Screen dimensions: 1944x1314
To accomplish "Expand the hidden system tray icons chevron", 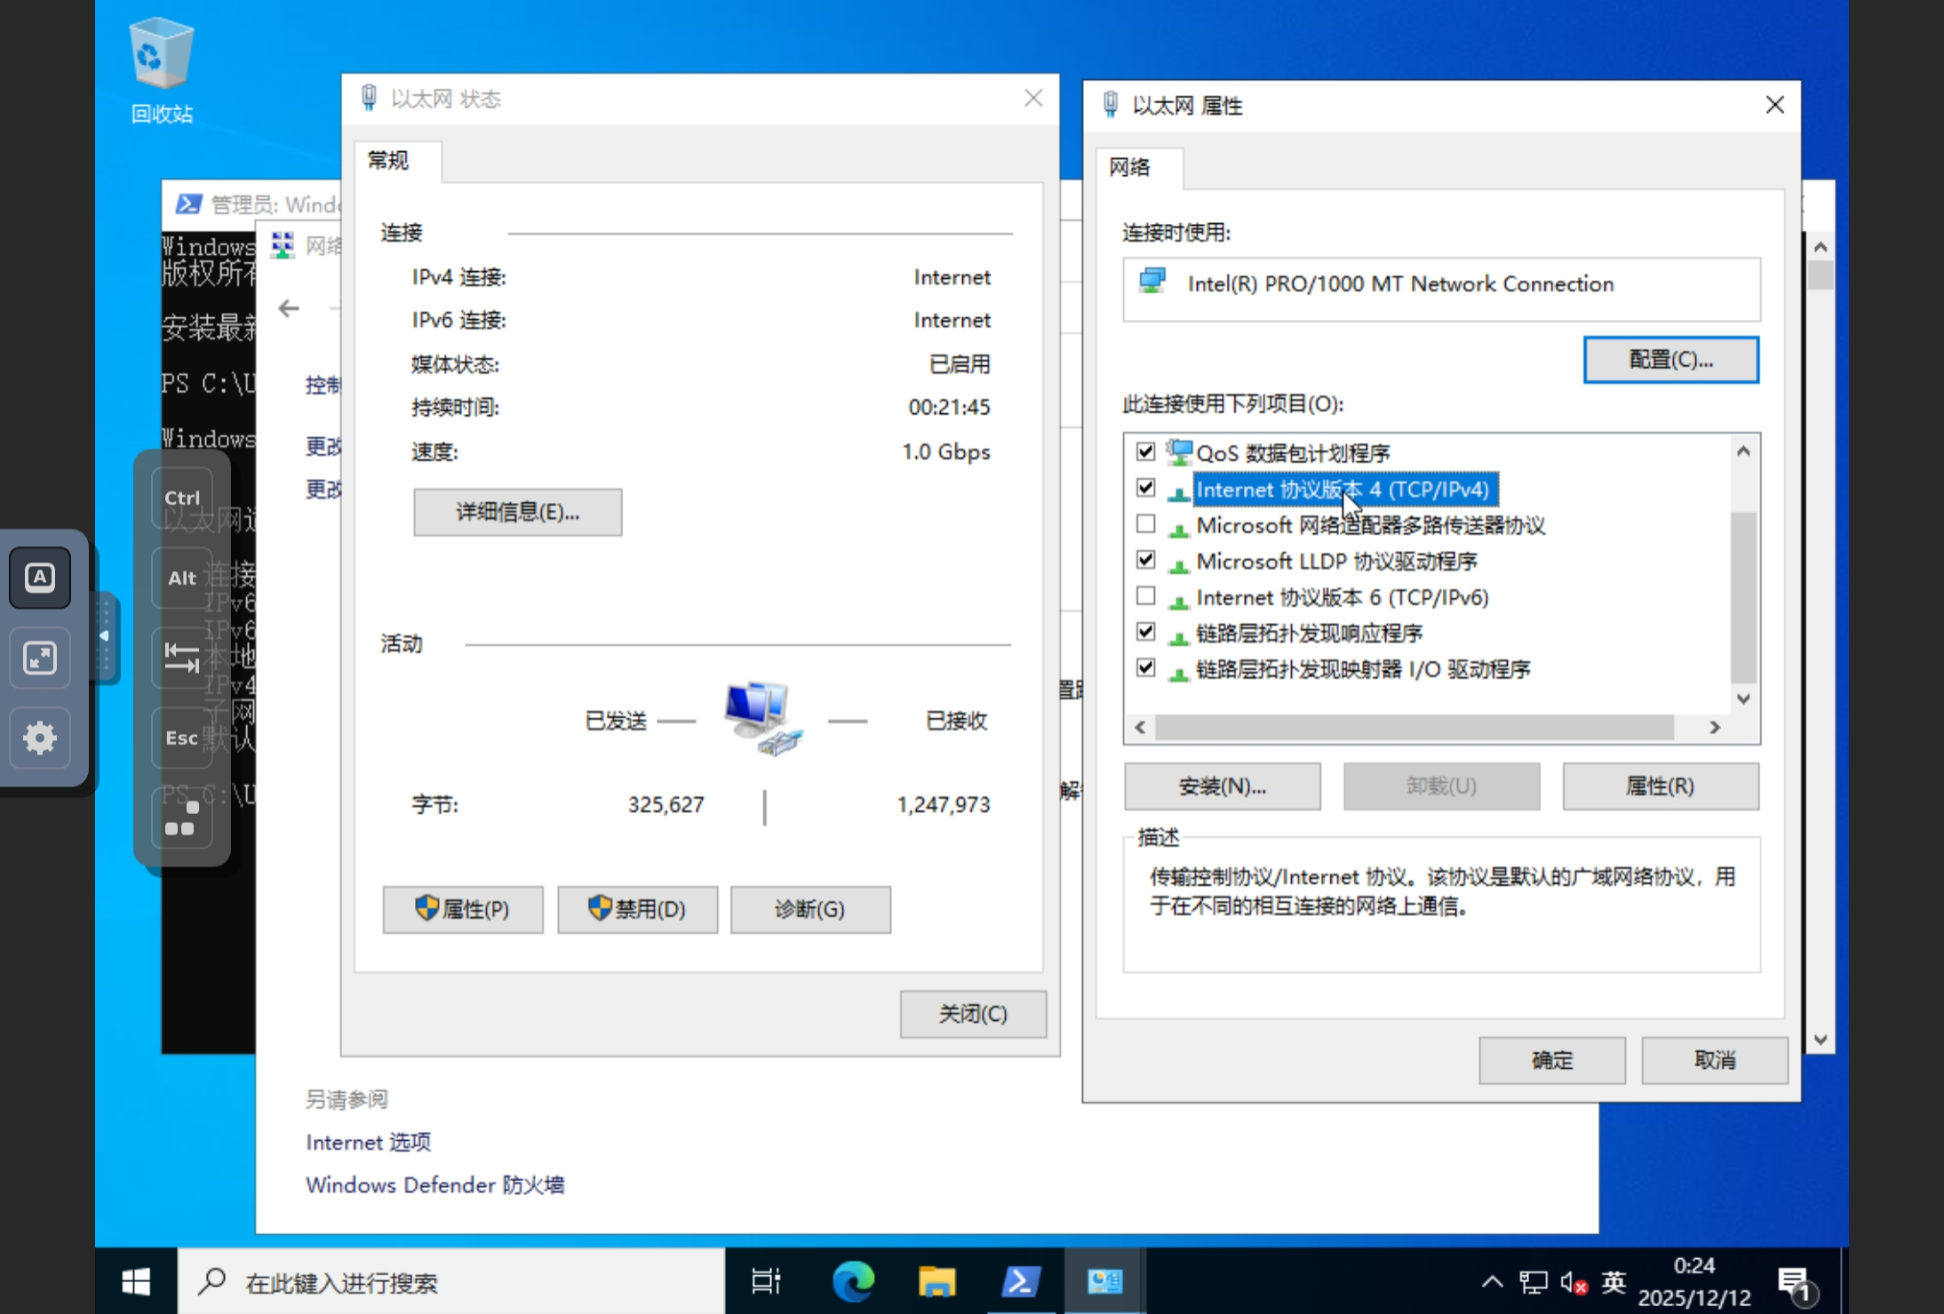I will (1491, 1282).
